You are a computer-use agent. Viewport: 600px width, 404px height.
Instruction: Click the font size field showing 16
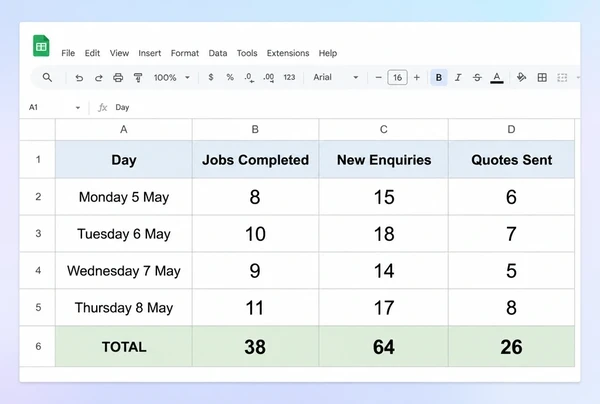click(x=398, y=78)
